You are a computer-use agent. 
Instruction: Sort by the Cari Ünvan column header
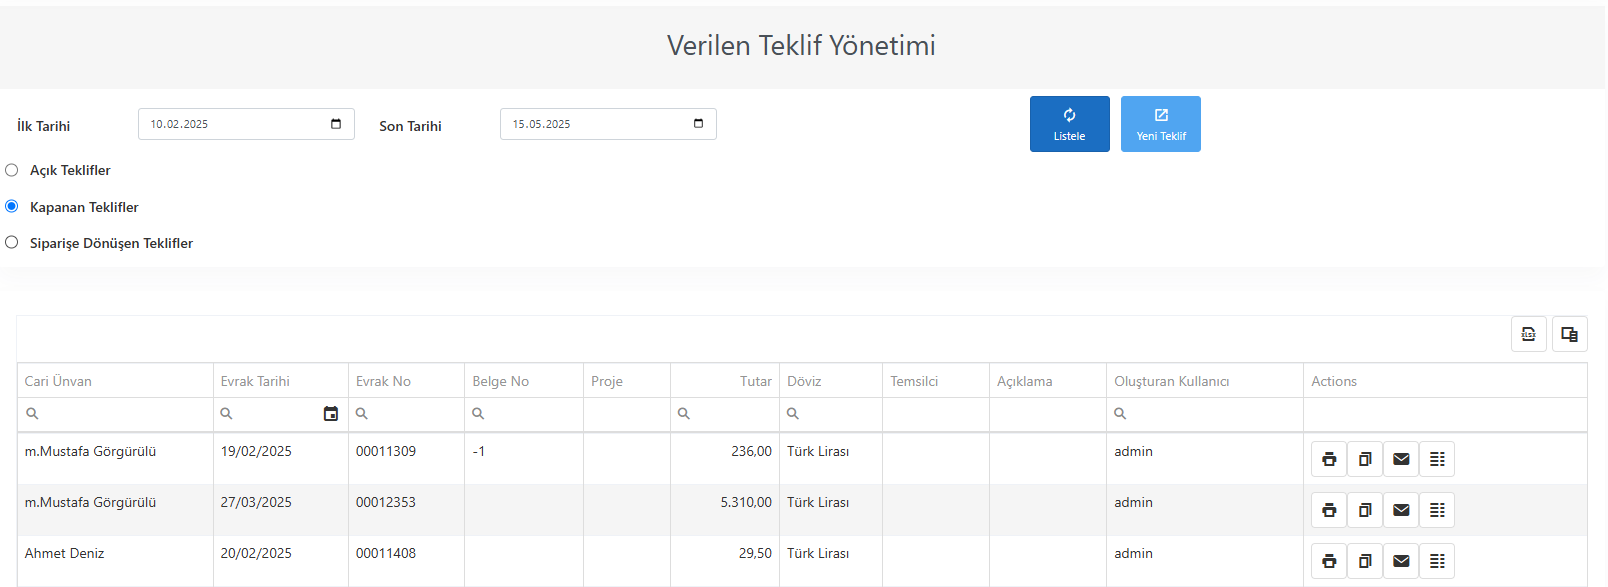[115, 381]
